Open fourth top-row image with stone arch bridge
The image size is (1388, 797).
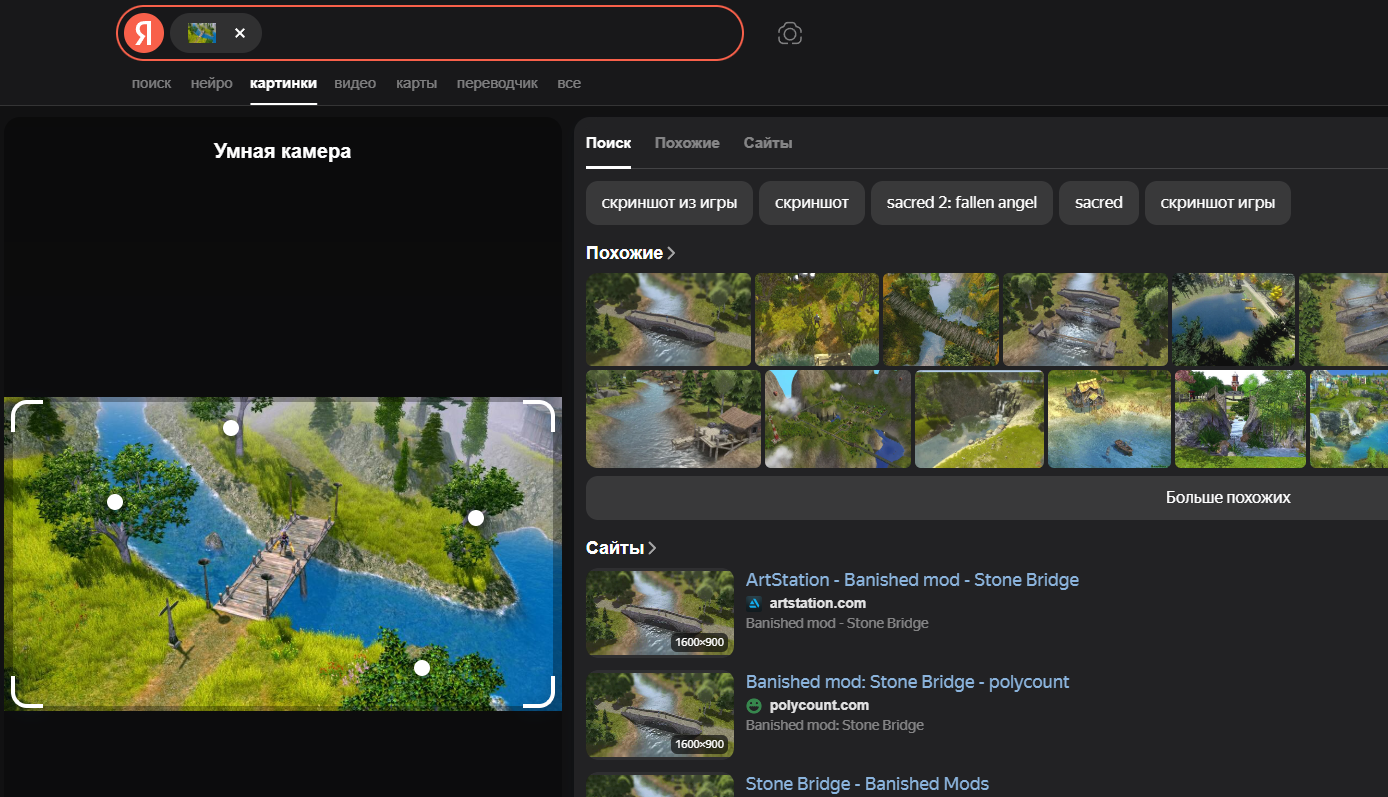[x=1085, y=319]
